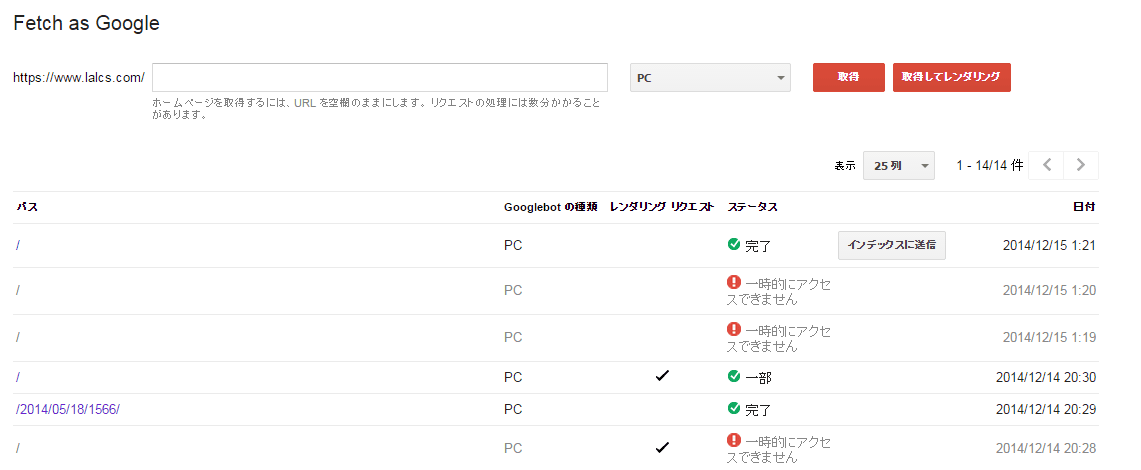
Task: Focus the URL path input field
Action: (x=380, y=78)
